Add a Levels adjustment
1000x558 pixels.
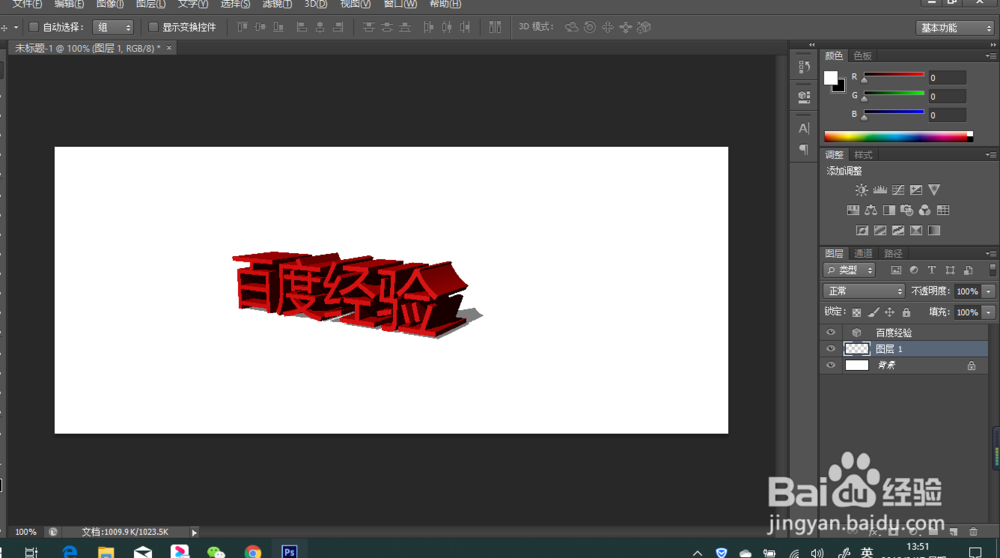click(x=880, y=190)
